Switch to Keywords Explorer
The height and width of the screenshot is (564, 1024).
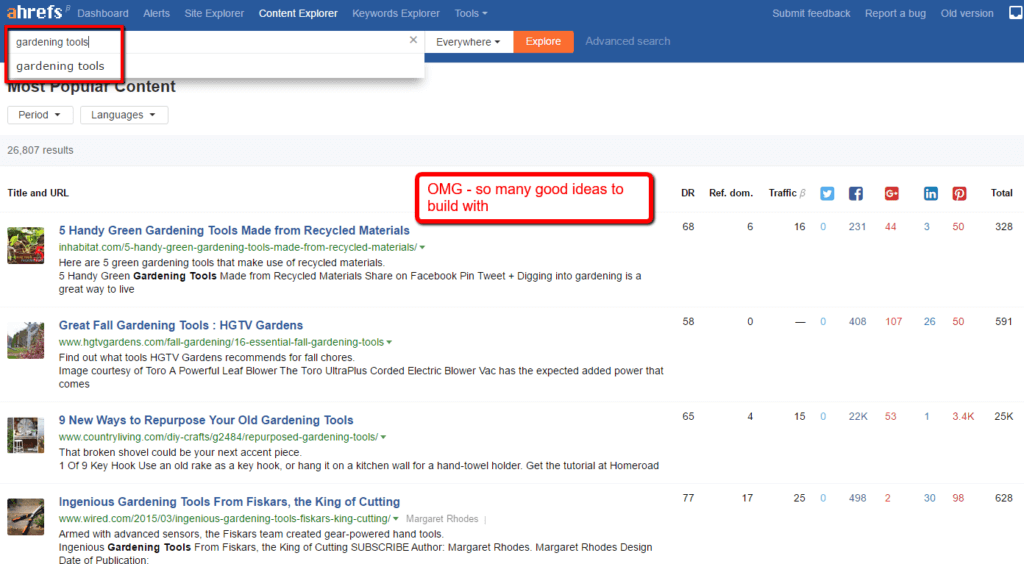pos(396,13)
